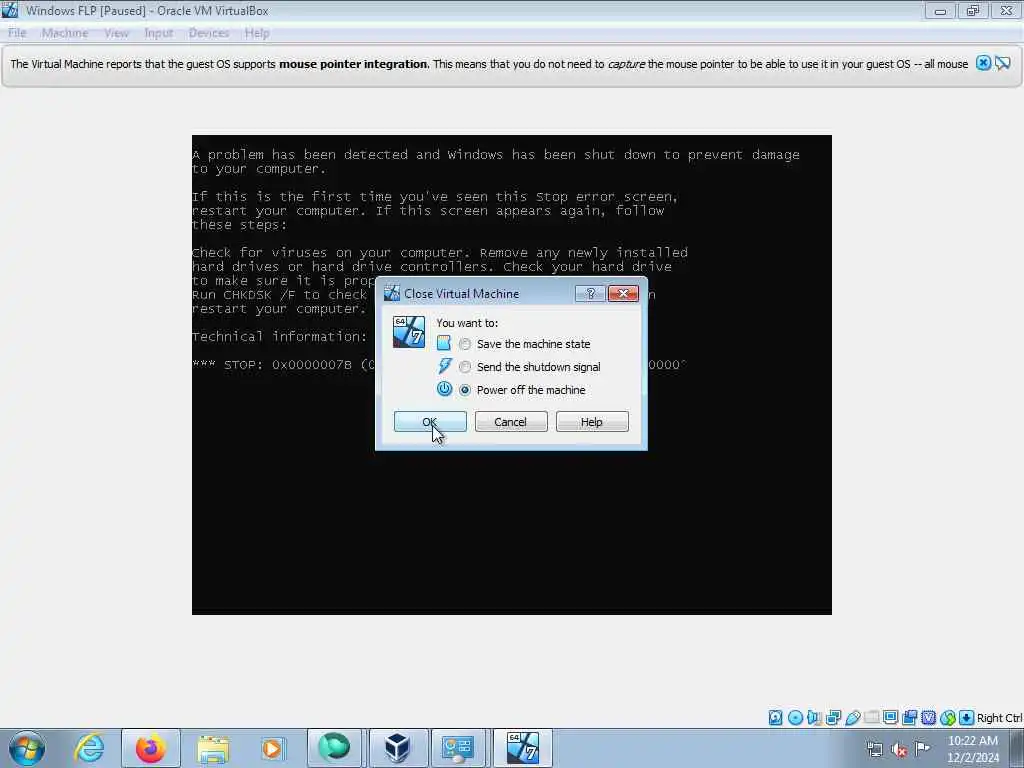Click the audio status icon in VM status bar
1024x768 pixels.
(x=814, y=718)
